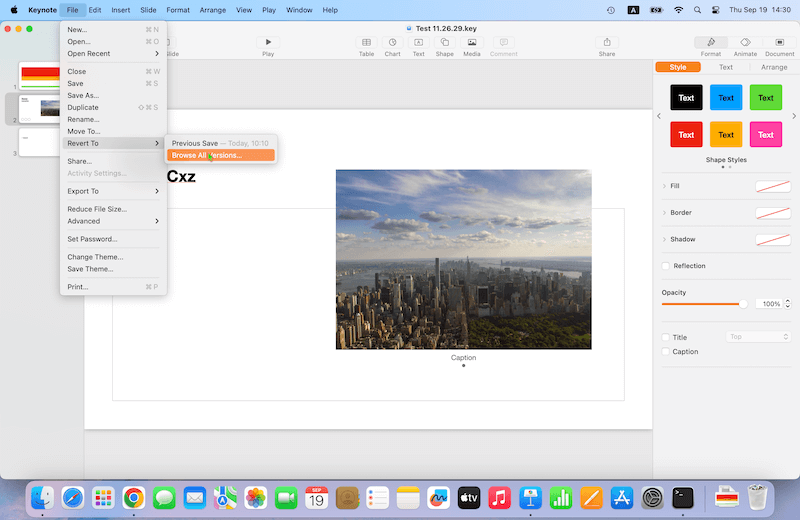Viewport: 800px width, 520px height.
Task: Enable the Reflection checkbox
Action: click(667, 266)
